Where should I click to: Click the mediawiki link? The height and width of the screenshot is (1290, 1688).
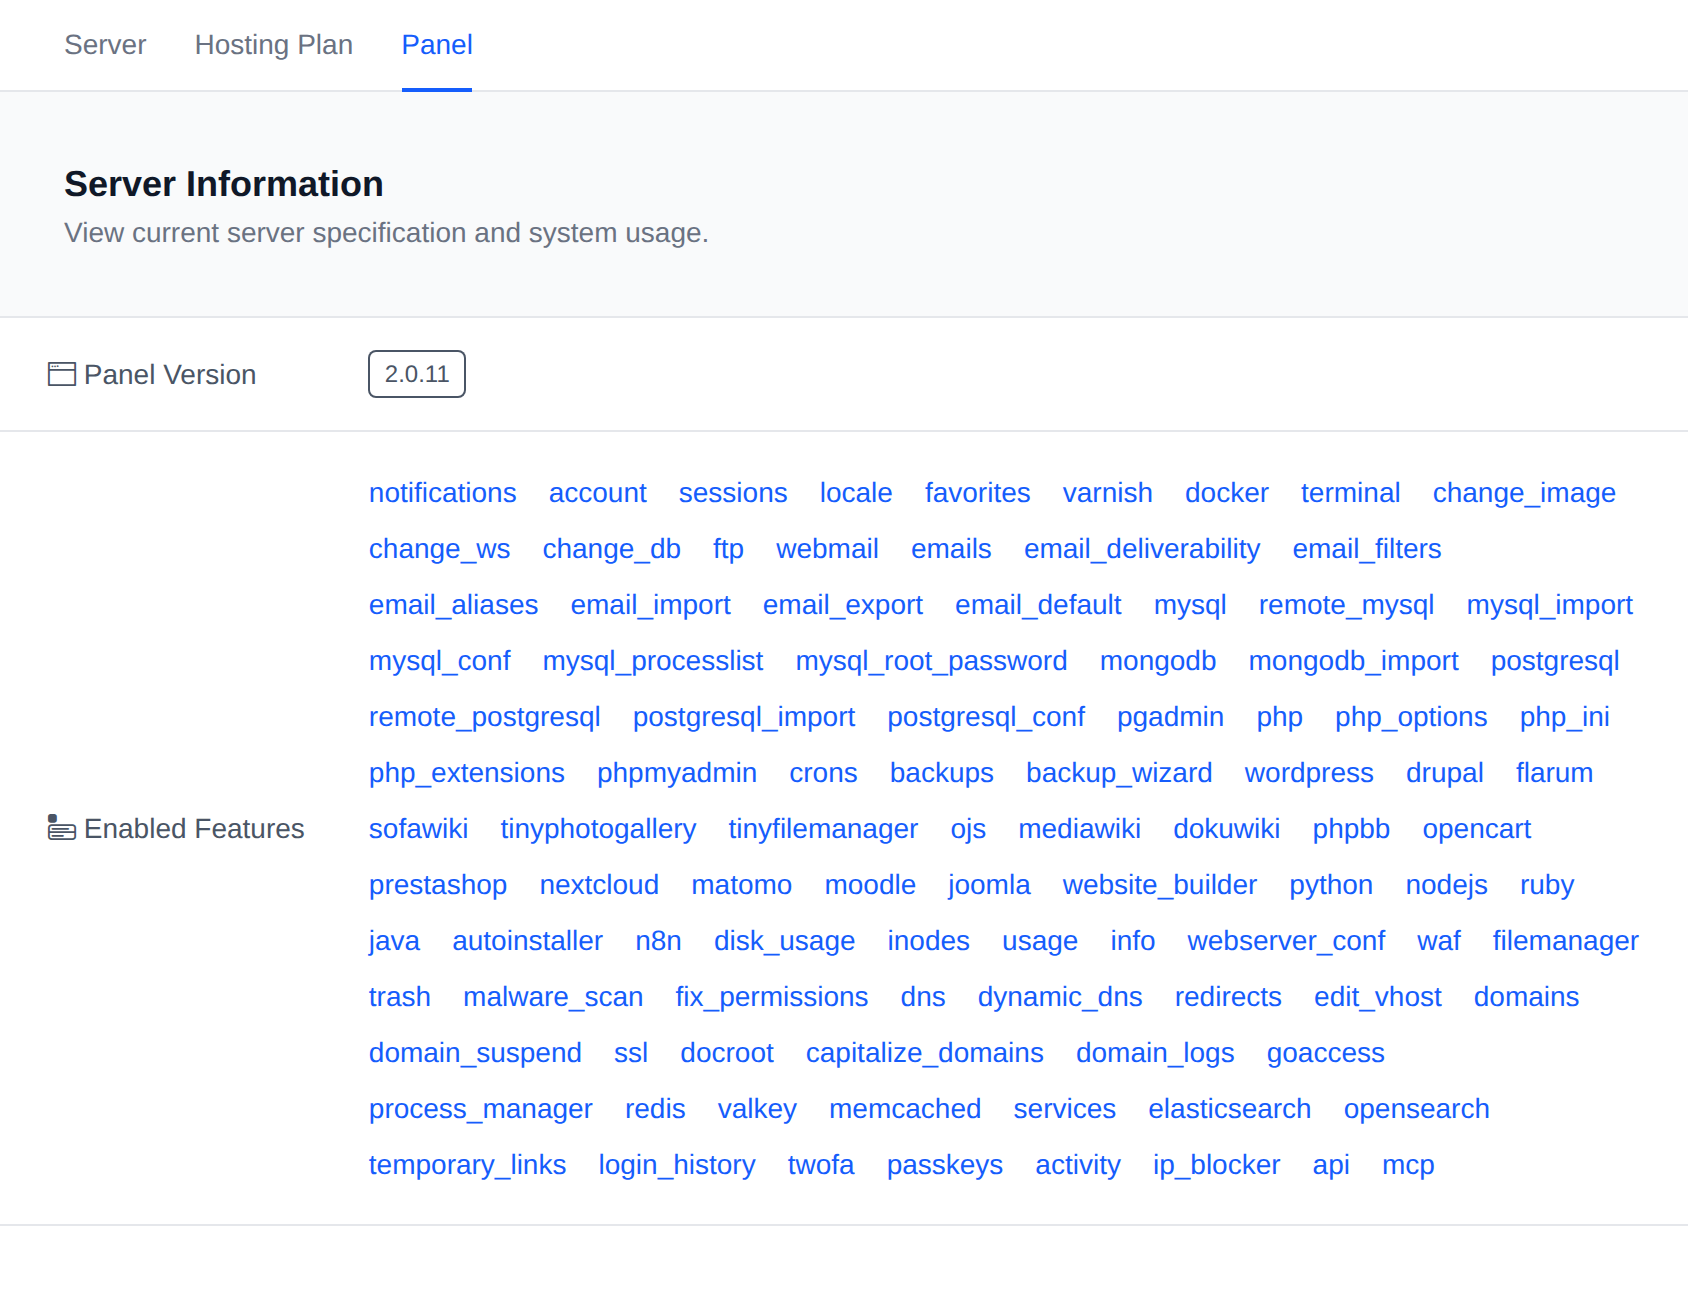(1079, 829)
